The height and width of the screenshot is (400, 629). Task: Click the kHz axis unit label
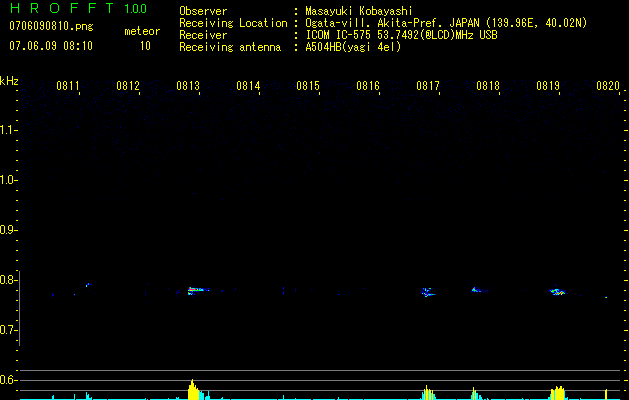[9, 81]
